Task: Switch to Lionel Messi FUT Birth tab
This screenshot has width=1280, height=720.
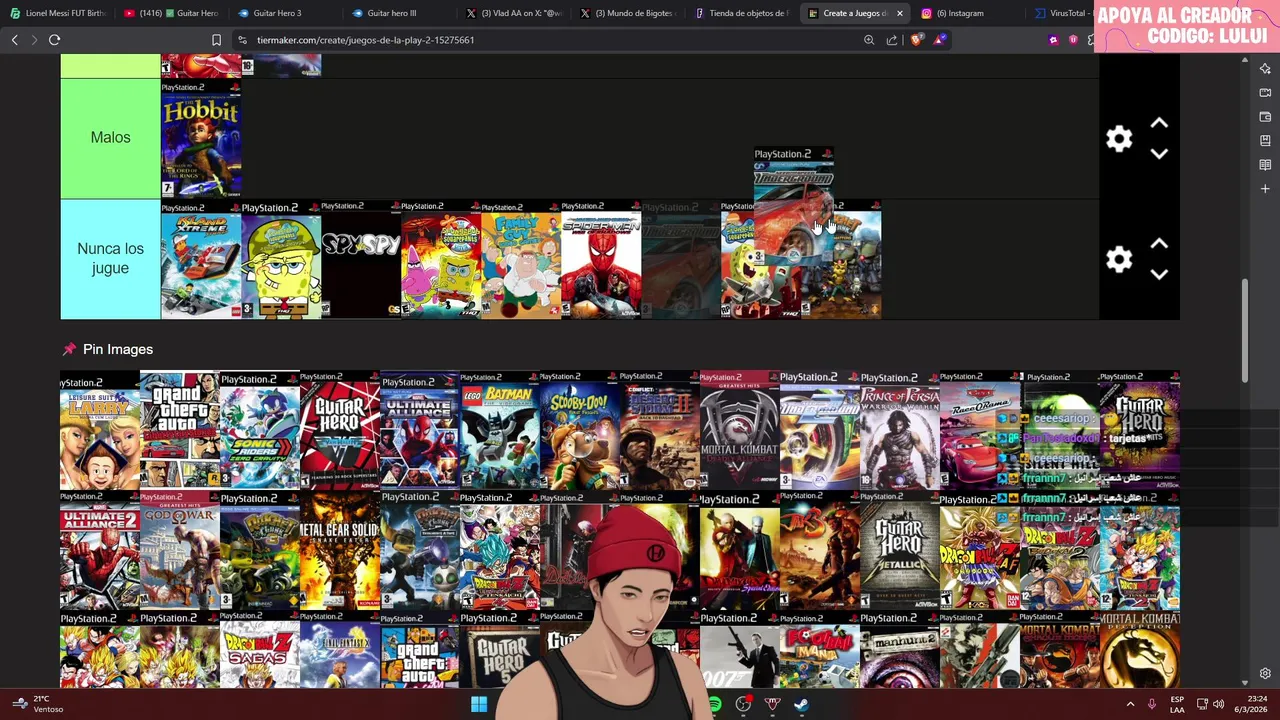Action: (57, 13)
